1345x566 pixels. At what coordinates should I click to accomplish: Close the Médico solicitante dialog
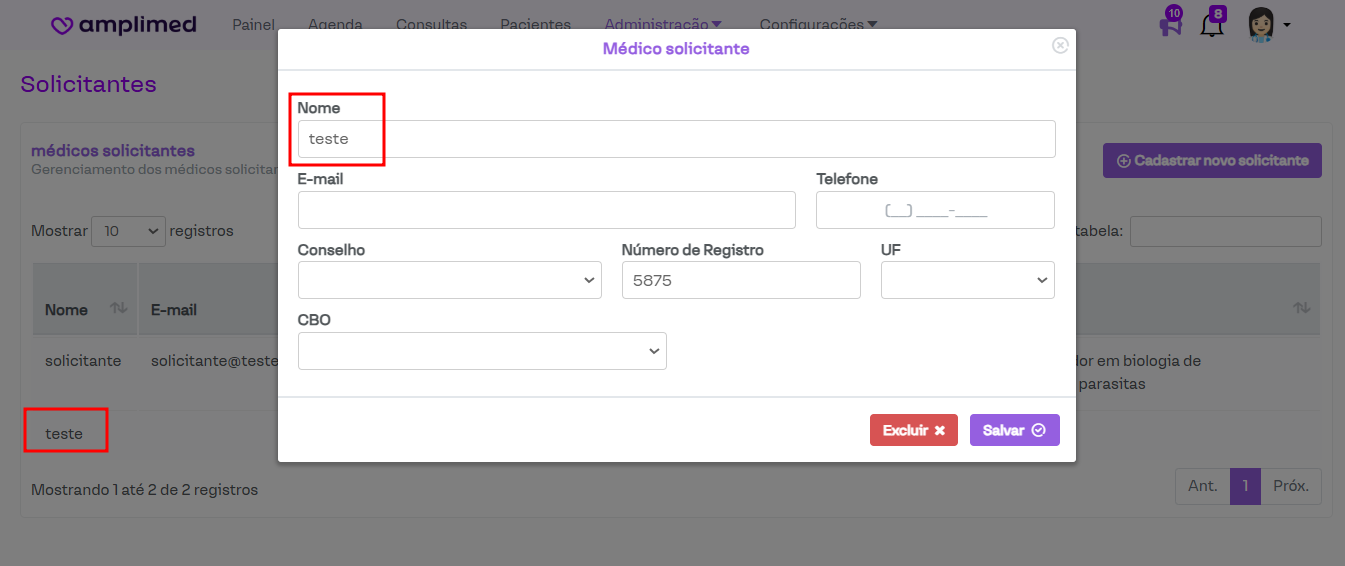[x=1060, y=46]
